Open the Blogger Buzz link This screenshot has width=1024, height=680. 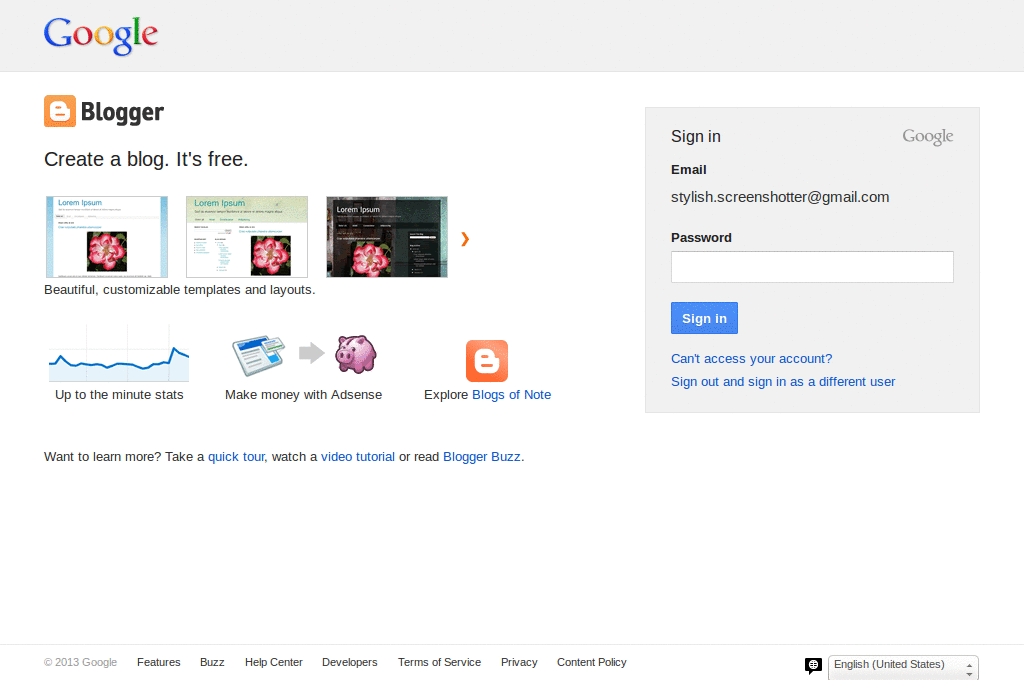(482, 457)
